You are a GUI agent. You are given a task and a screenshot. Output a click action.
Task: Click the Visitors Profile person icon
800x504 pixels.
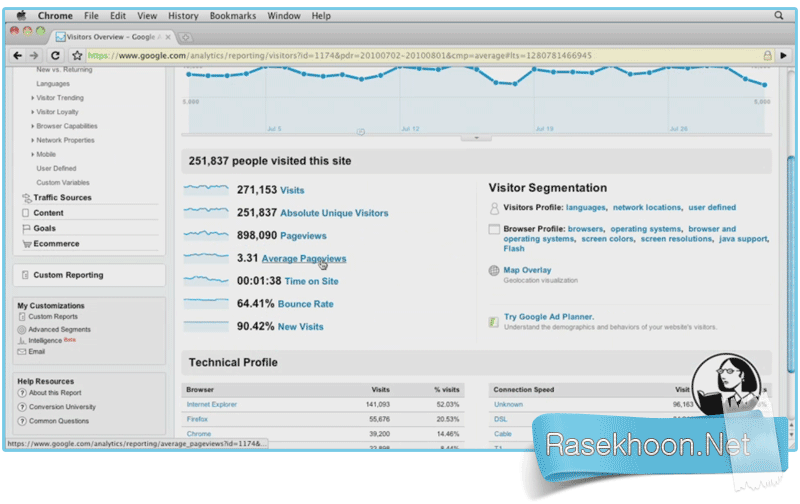point(494,208)
